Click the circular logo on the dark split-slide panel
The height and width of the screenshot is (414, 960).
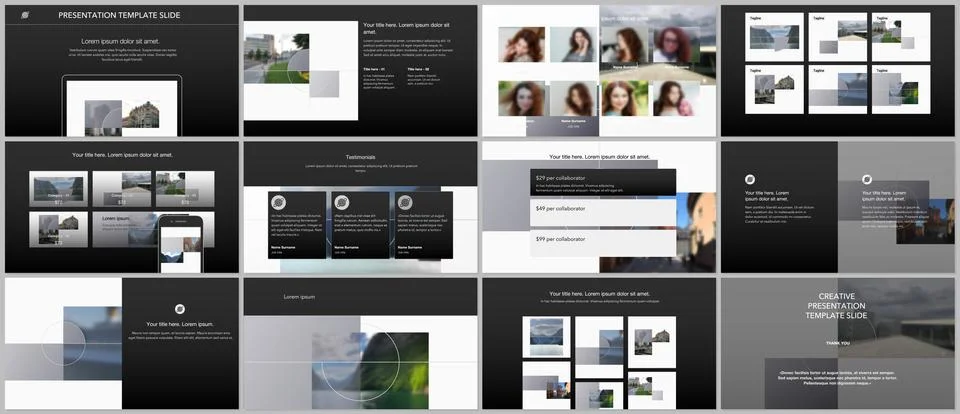[x=750, y=179]
